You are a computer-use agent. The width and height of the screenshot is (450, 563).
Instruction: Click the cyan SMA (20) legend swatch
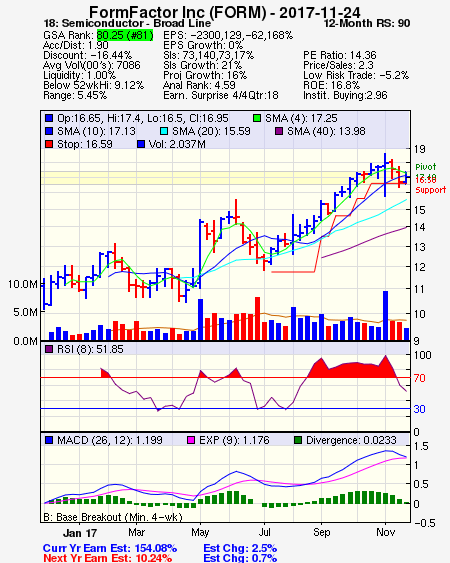163,131
